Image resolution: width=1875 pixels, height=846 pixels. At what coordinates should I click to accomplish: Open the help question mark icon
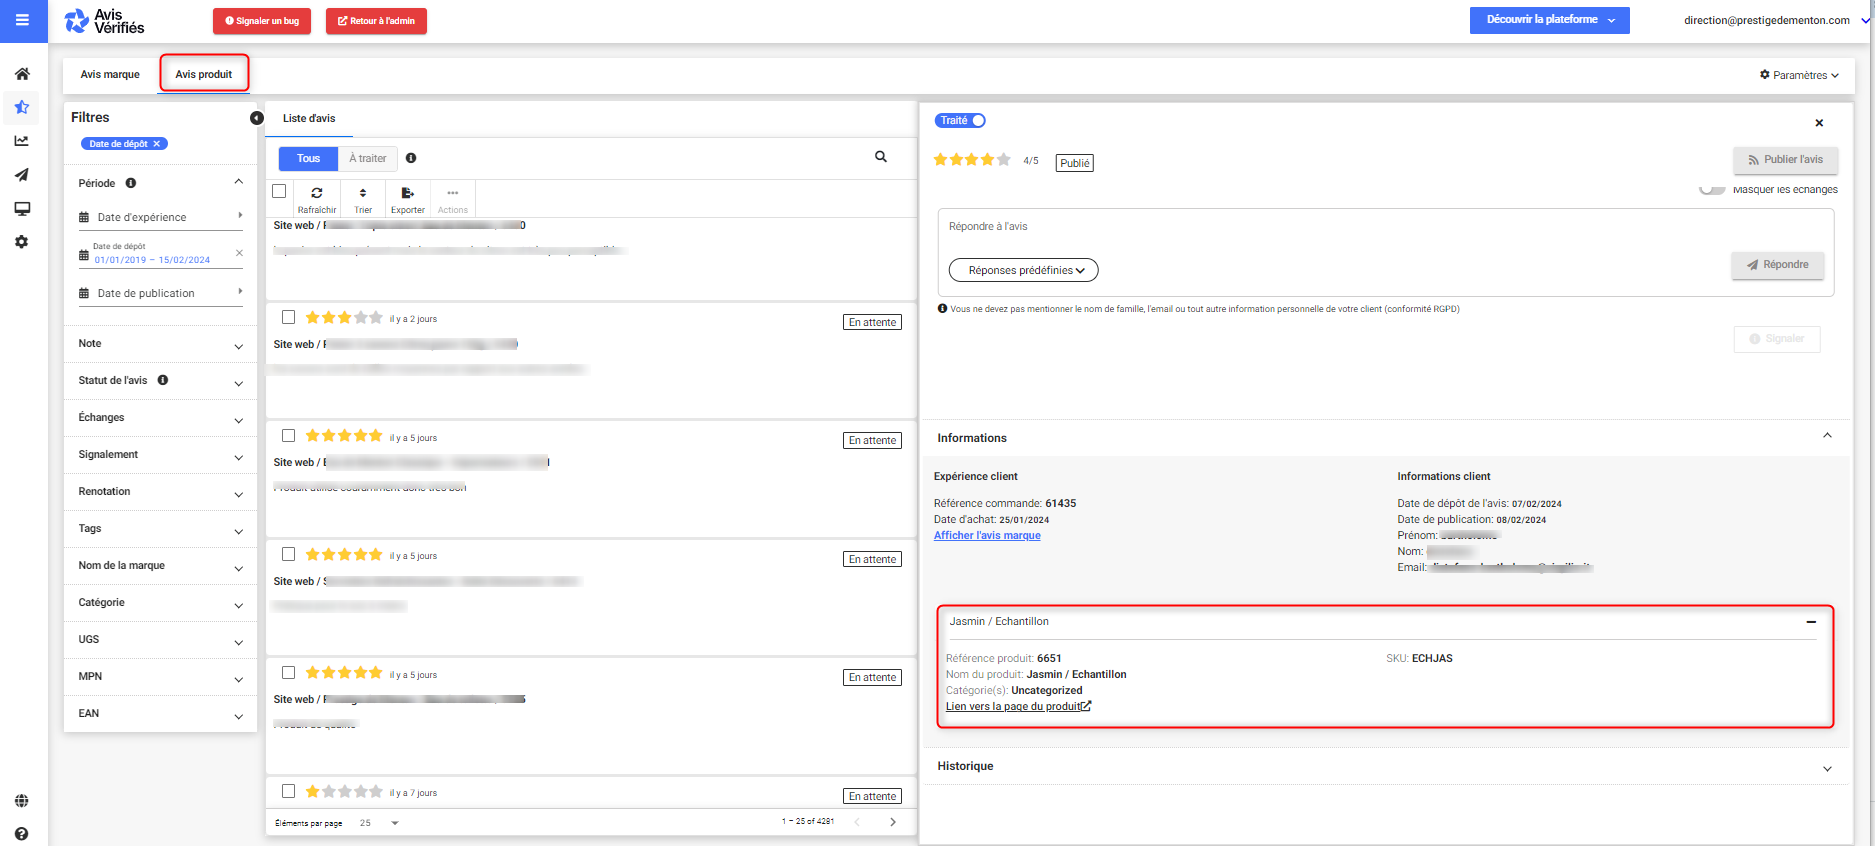[x=22, y=833]
